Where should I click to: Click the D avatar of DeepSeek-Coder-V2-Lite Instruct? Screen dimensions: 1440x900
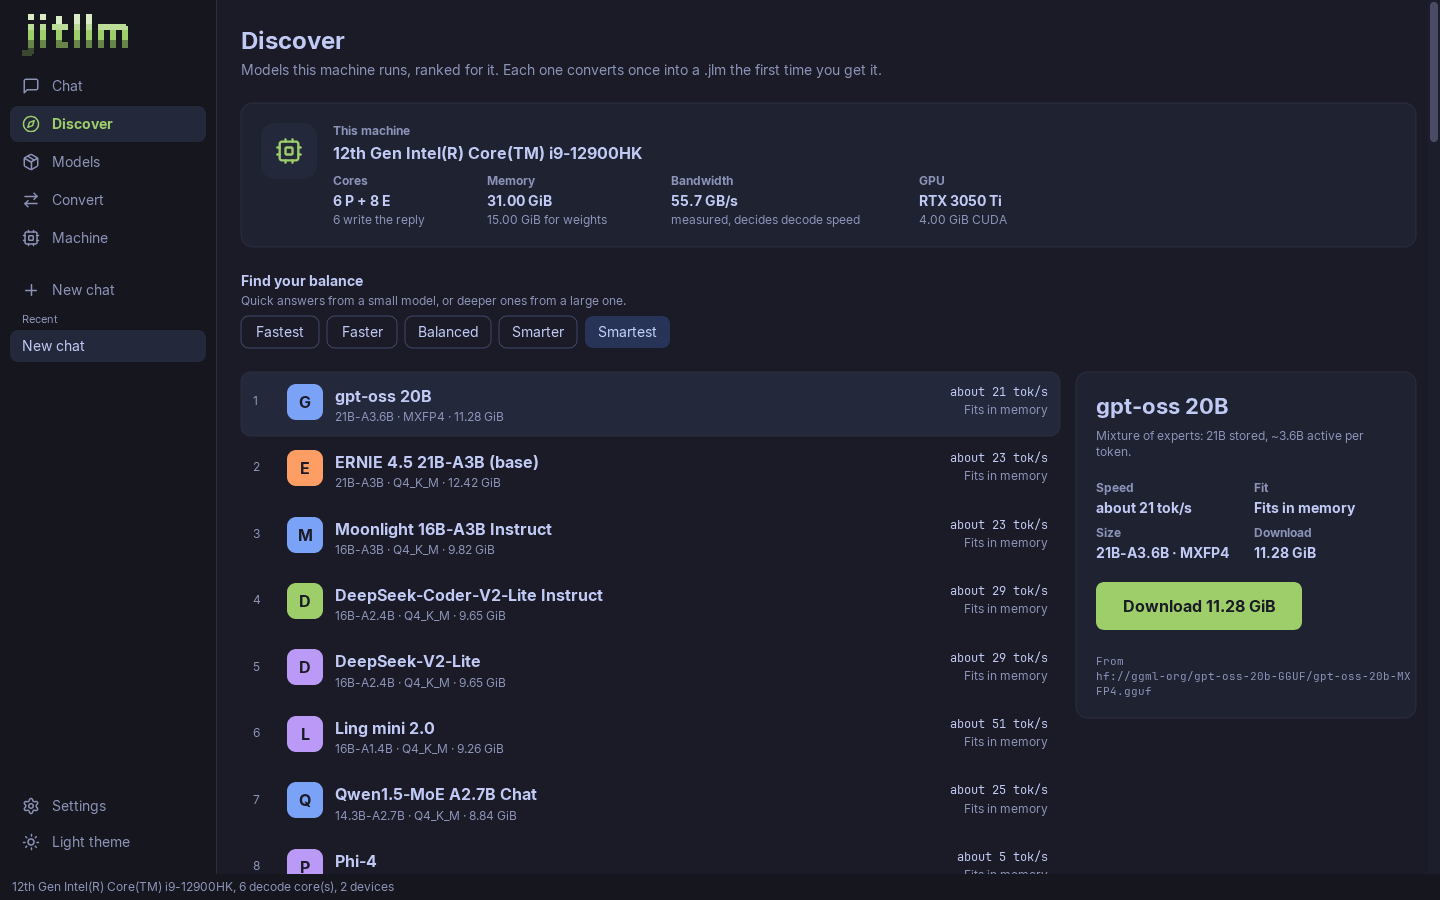(305, 601)
